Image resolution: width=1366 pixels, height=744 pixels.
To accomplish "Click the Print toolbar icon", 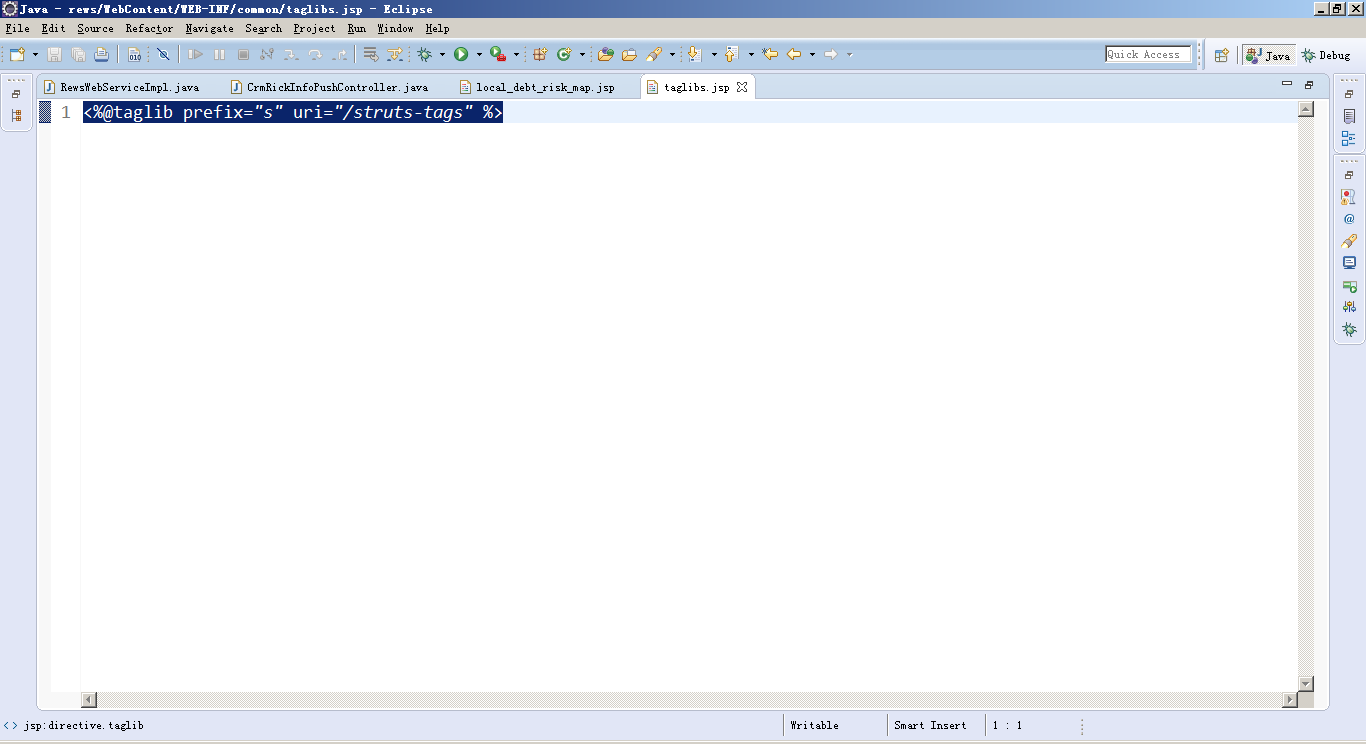I will (x=101, y=54).
